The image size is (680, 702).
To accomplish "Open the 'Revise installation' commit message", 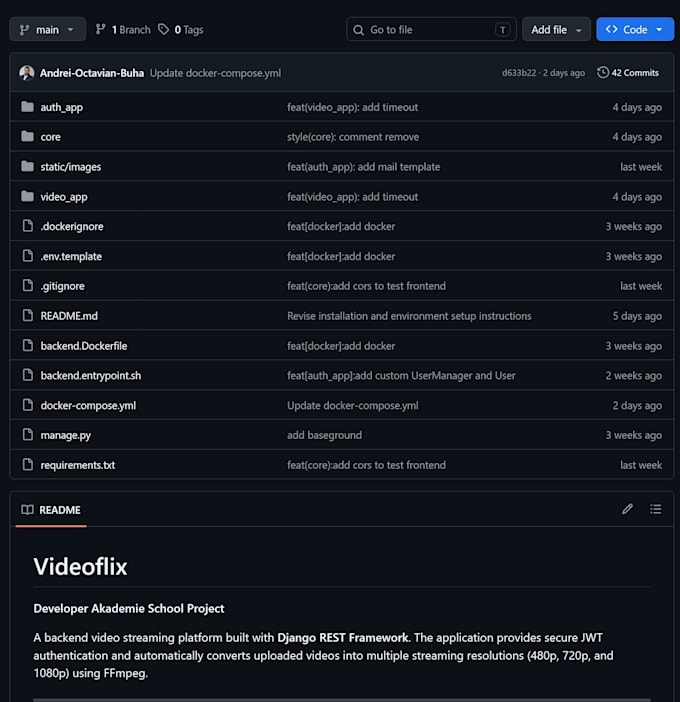I will click(409, 316).
